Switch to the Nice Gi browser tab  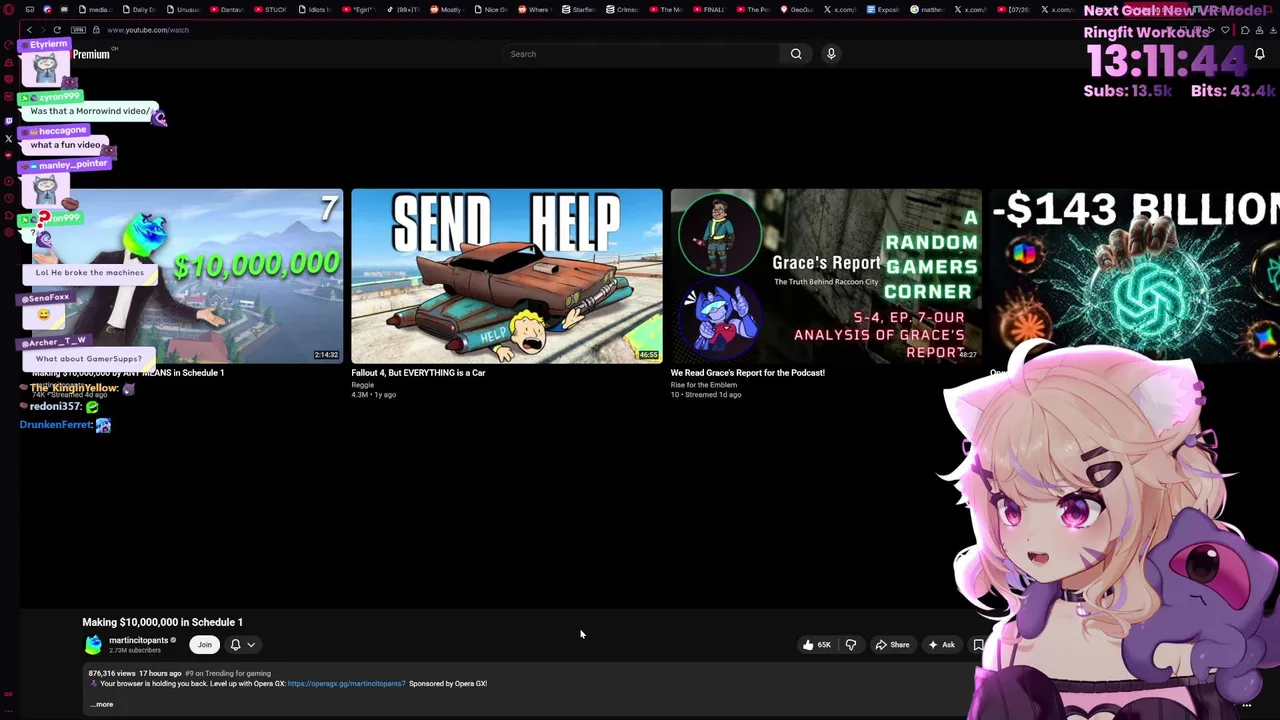491,9
